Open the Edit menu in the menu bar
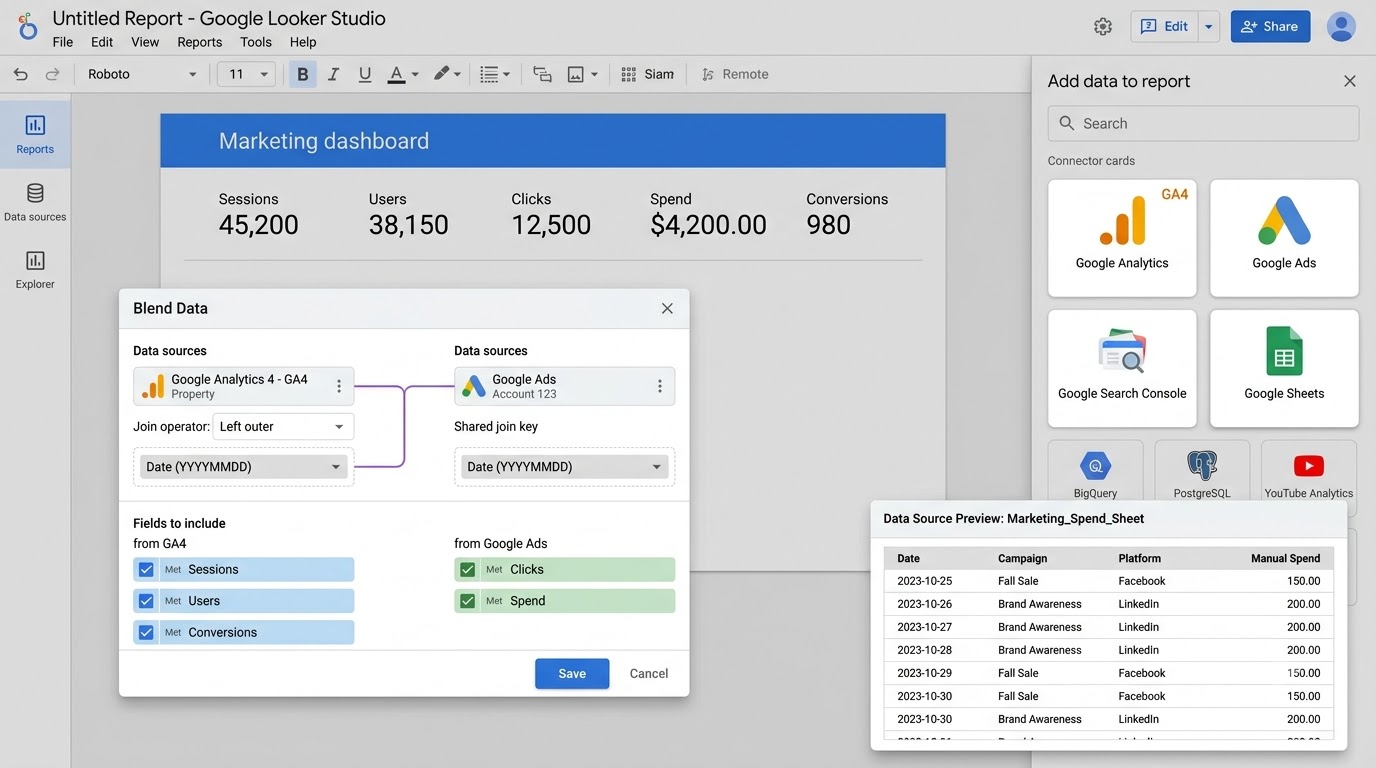 pos(102,42)
